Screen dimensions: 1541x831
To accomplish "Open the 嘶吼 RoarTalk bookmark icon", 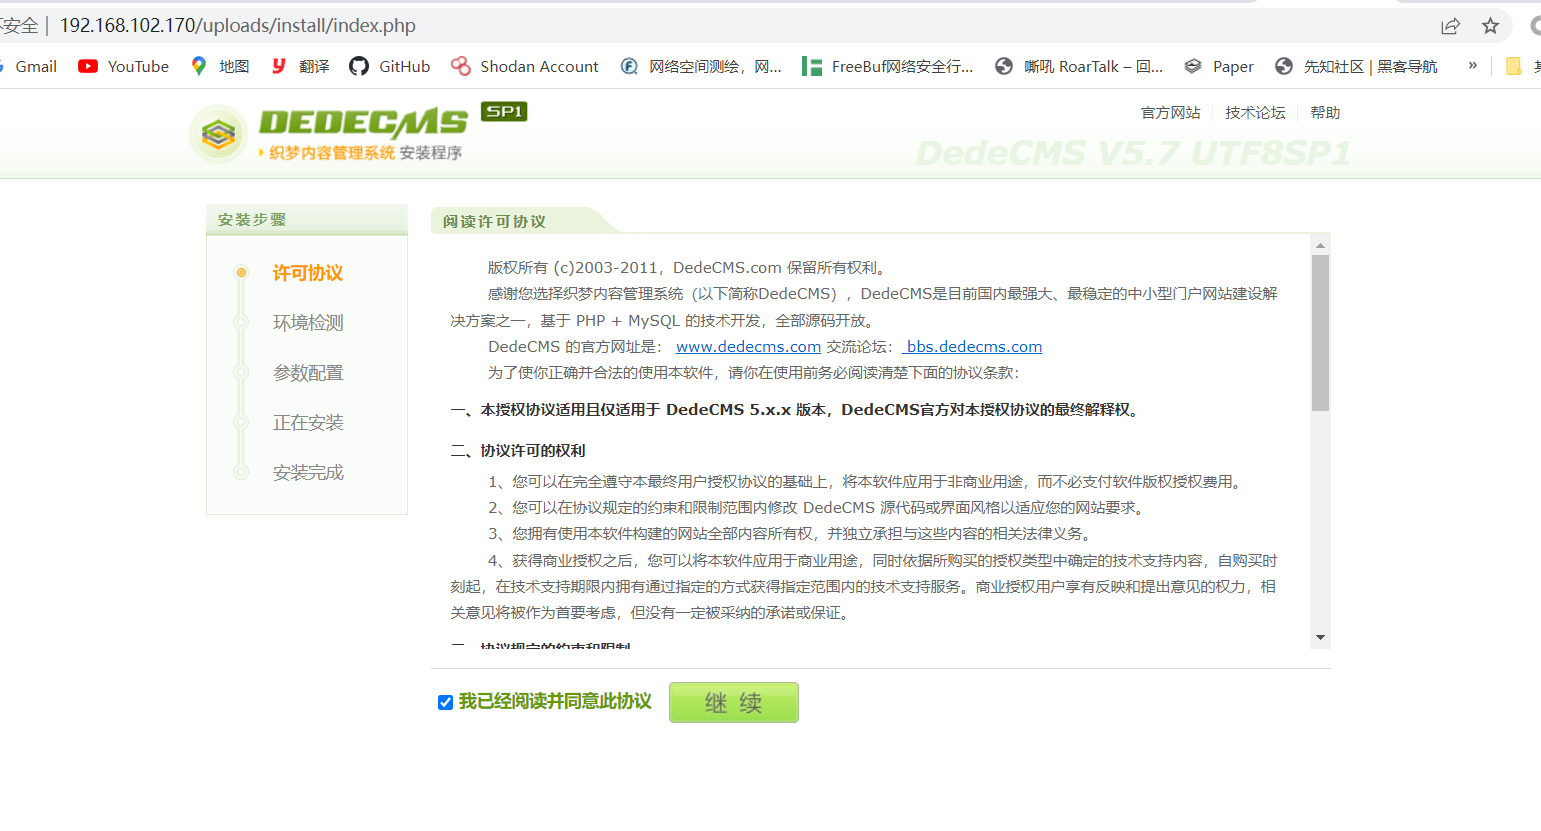I will 1004,66.
